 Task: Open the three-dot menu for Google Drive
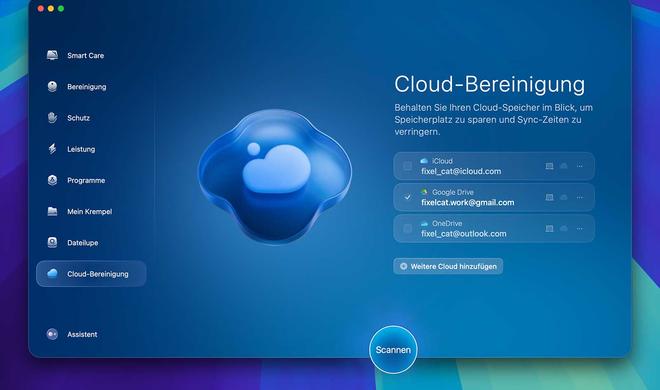(x=580, y=197)
